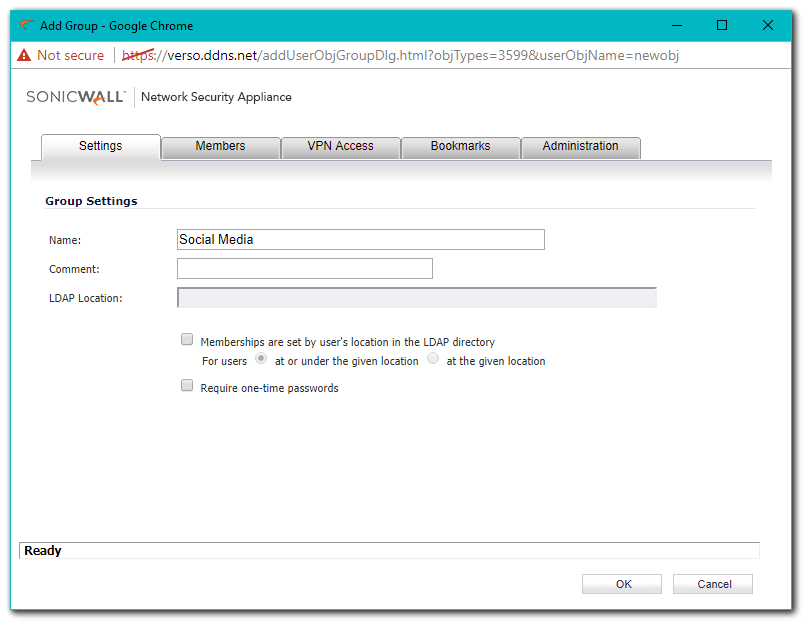Choose 'at or under the given location' radio

point(261,359)
